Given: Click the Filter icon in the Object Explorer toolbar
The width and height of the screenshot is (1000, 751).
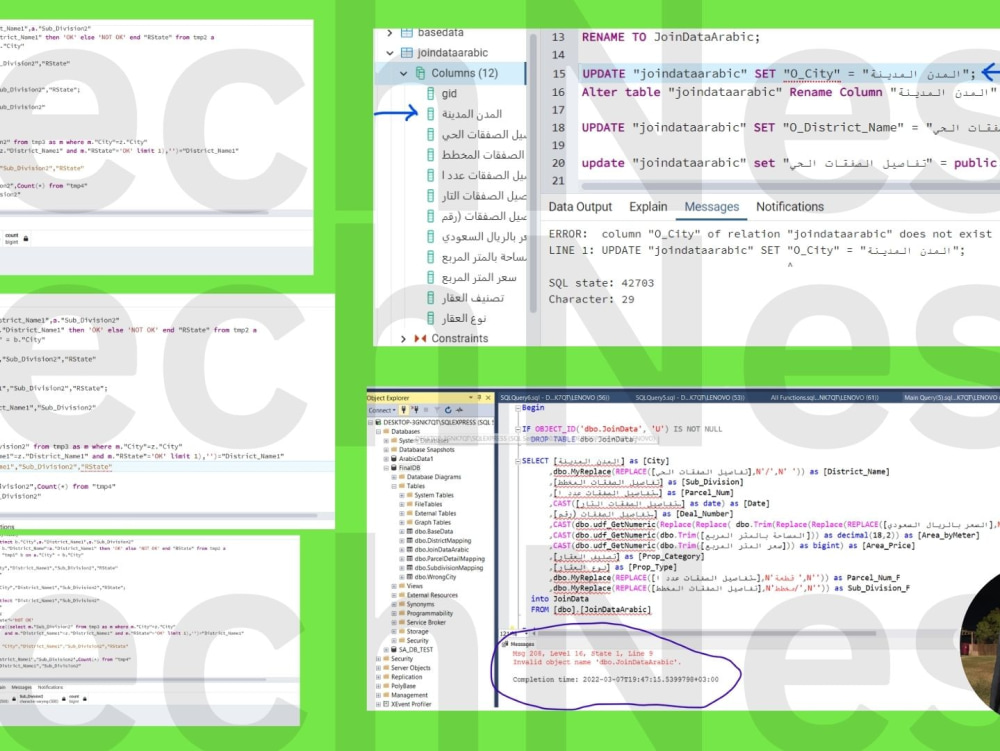Looking at the screenshot, I should (x=437, y=410).
